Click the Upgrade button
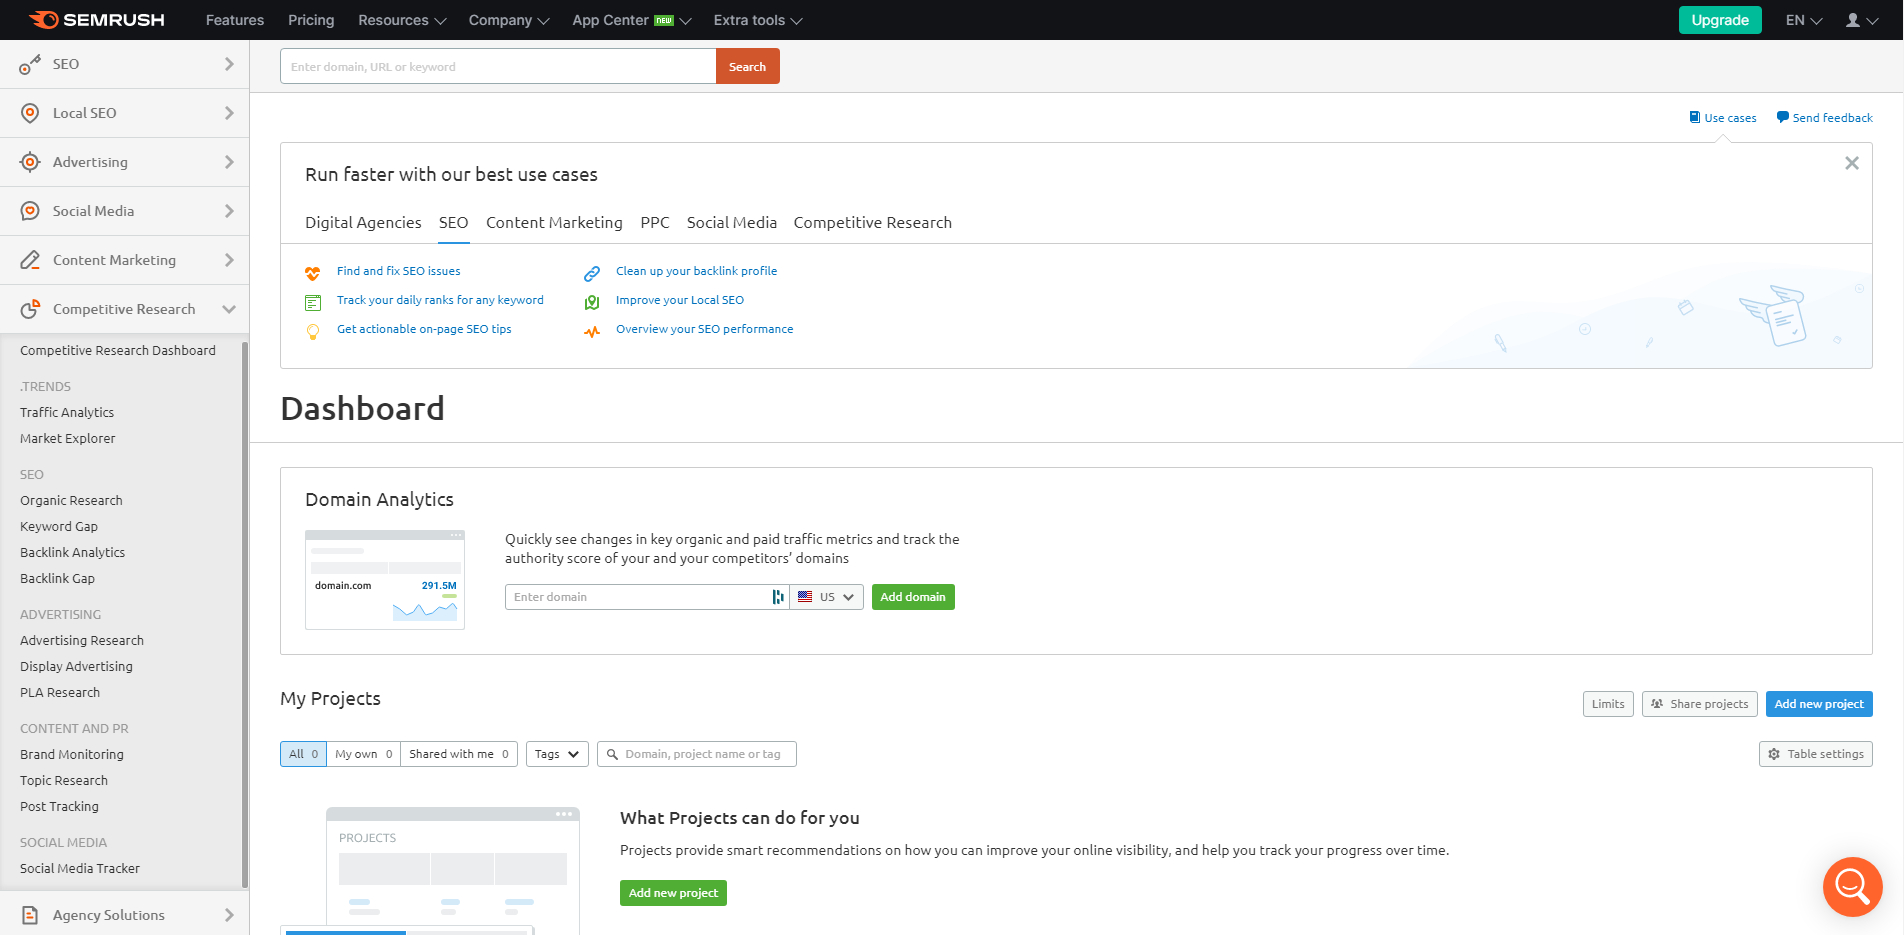Screen dimensions: 1904x935 [1720, 20]
